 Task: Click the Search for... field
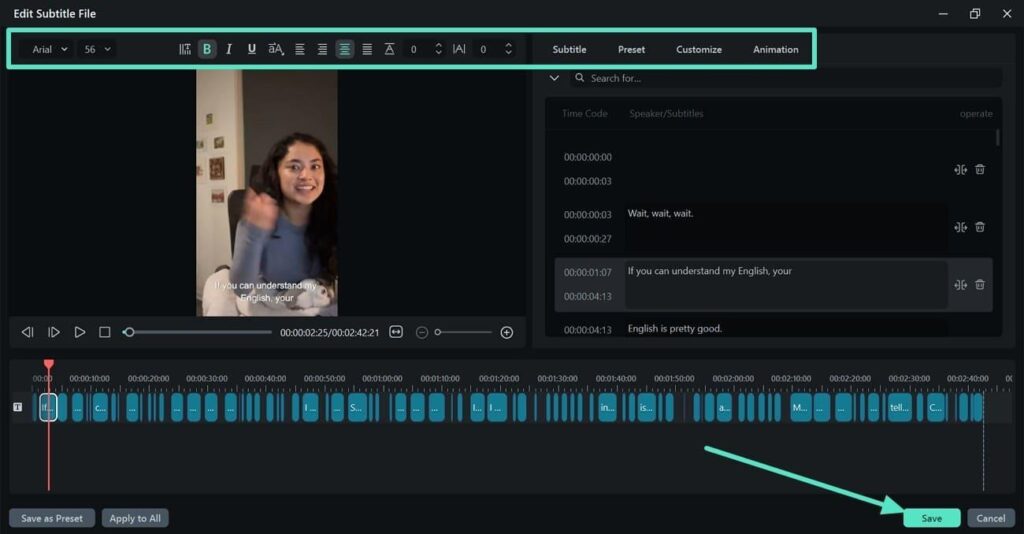click(x=786, y=78)
